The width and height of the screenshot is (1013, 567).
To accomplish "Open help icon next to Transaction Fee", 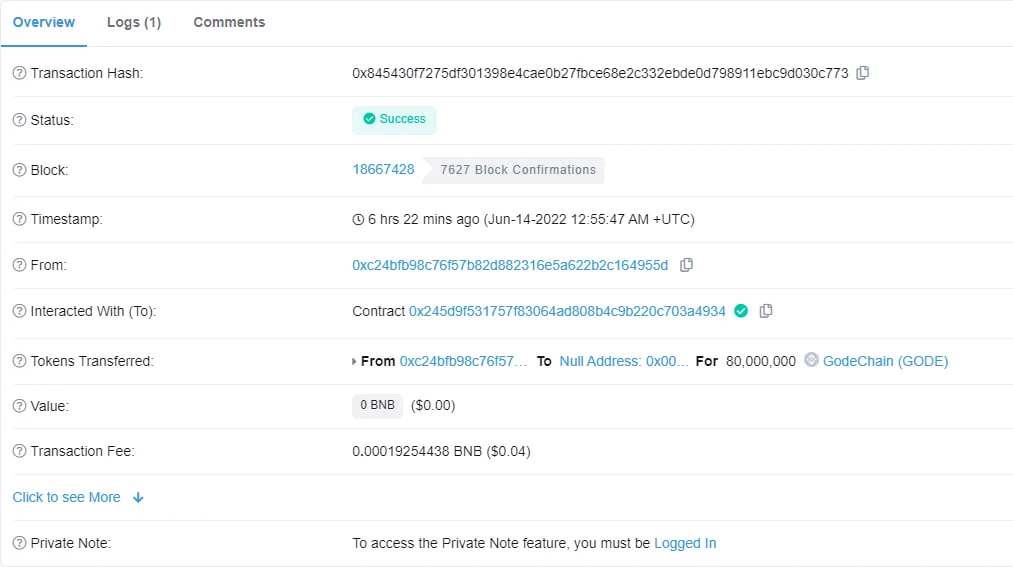I will point(19,451).
